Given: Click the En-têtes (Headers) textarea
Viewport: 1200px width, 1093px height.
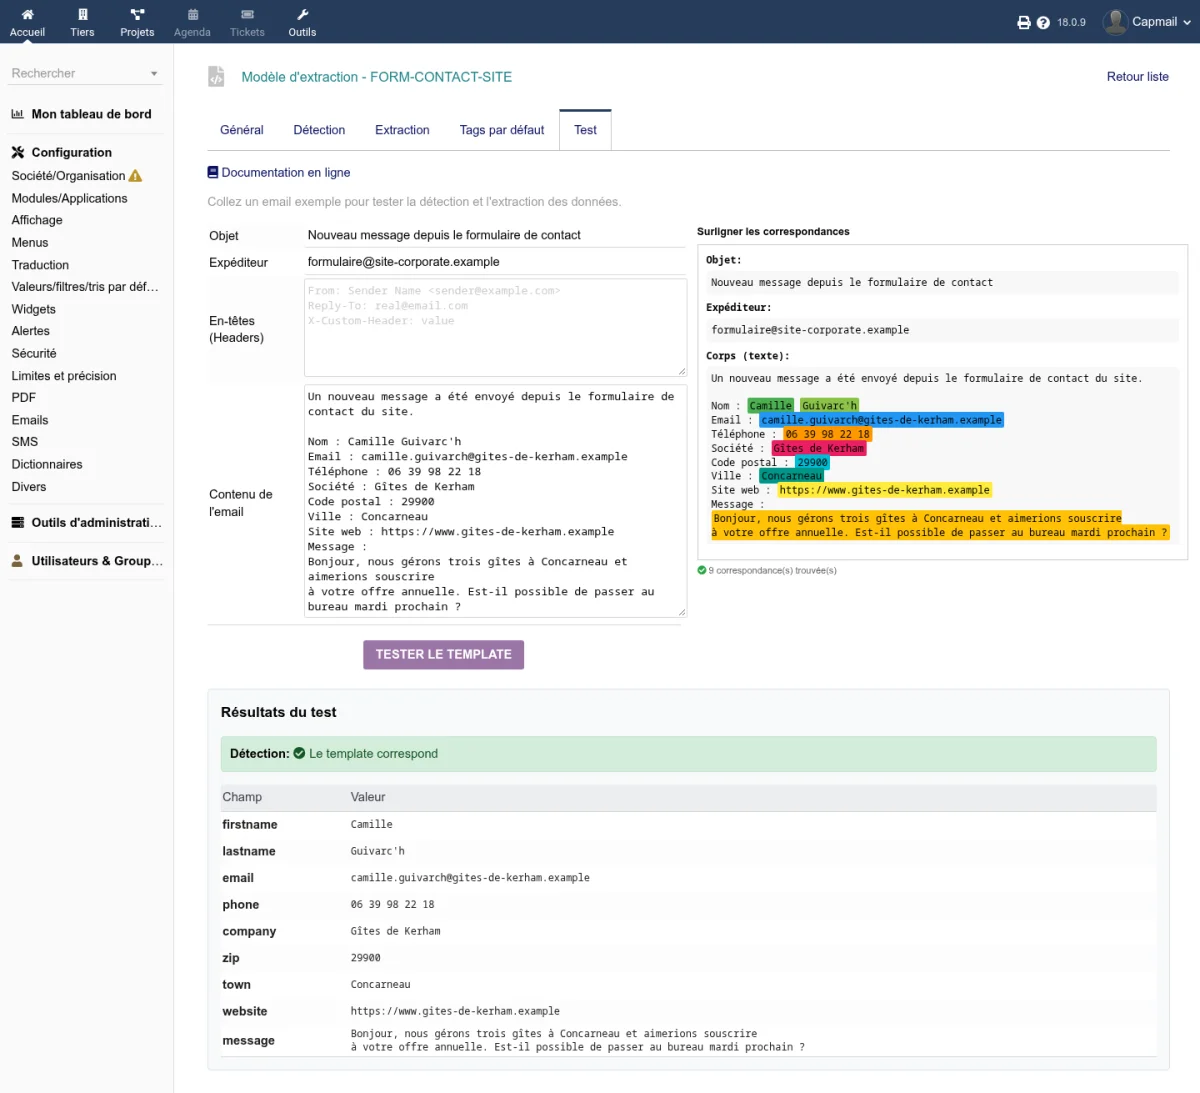Looking at the screenshot, I should coord(495,328).
